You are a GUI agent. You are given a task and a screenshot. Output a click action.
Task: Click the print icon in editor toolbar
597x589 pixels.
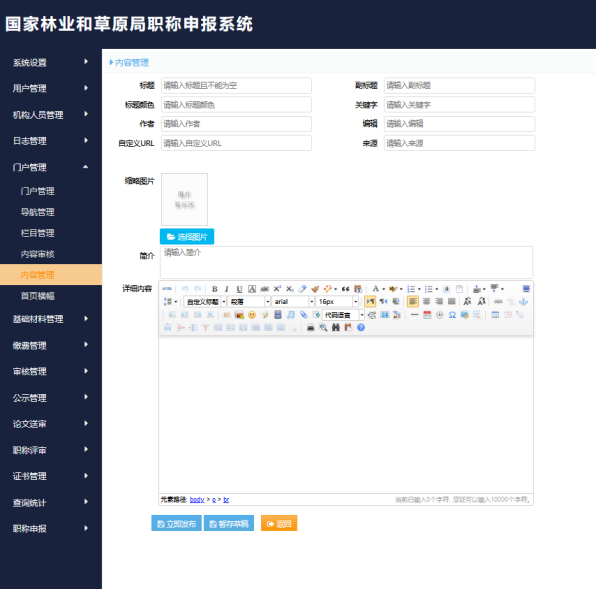311,327
